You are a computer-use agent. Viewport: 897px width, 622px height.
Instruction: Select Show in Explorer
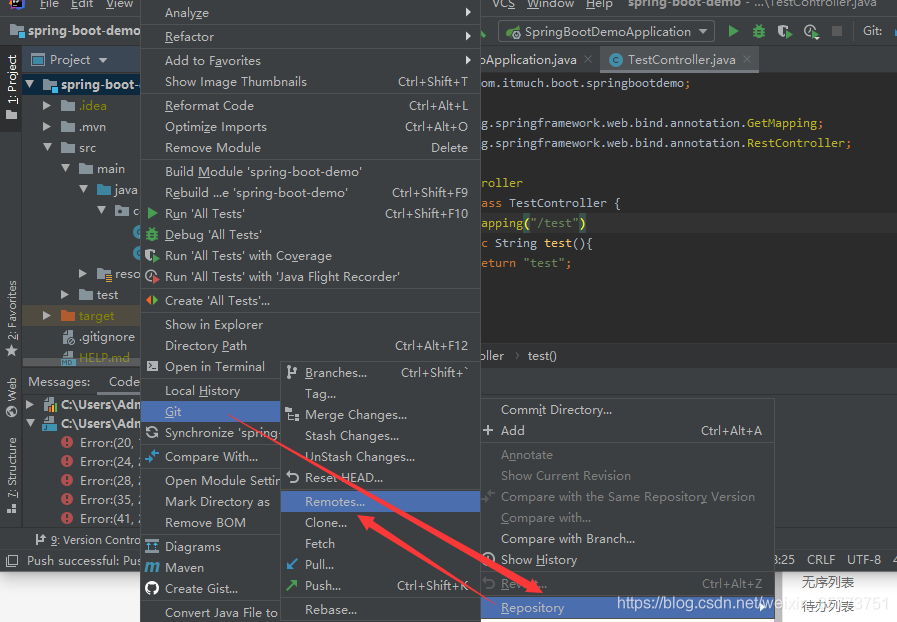pos(311,325)
